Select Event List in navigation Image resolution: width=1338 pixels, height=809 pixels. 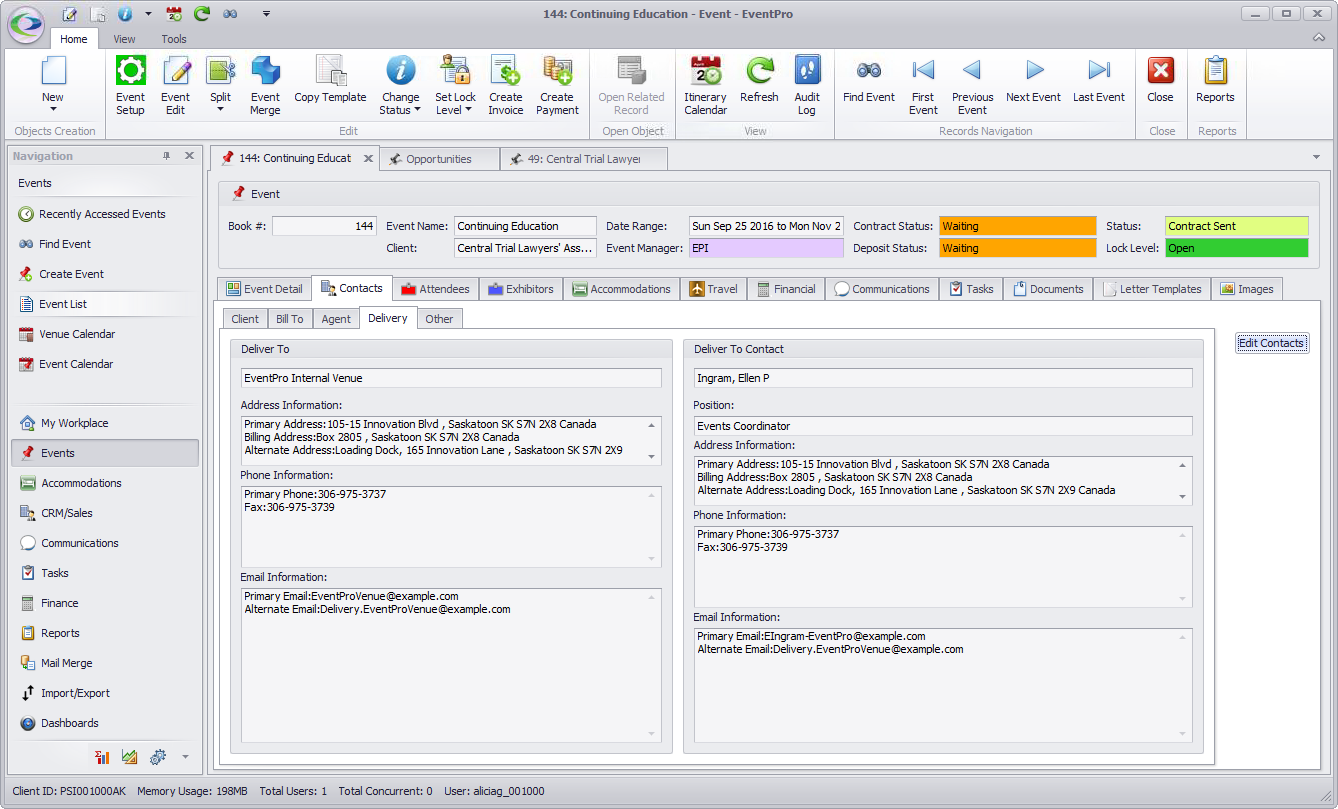tap(105, 304)
